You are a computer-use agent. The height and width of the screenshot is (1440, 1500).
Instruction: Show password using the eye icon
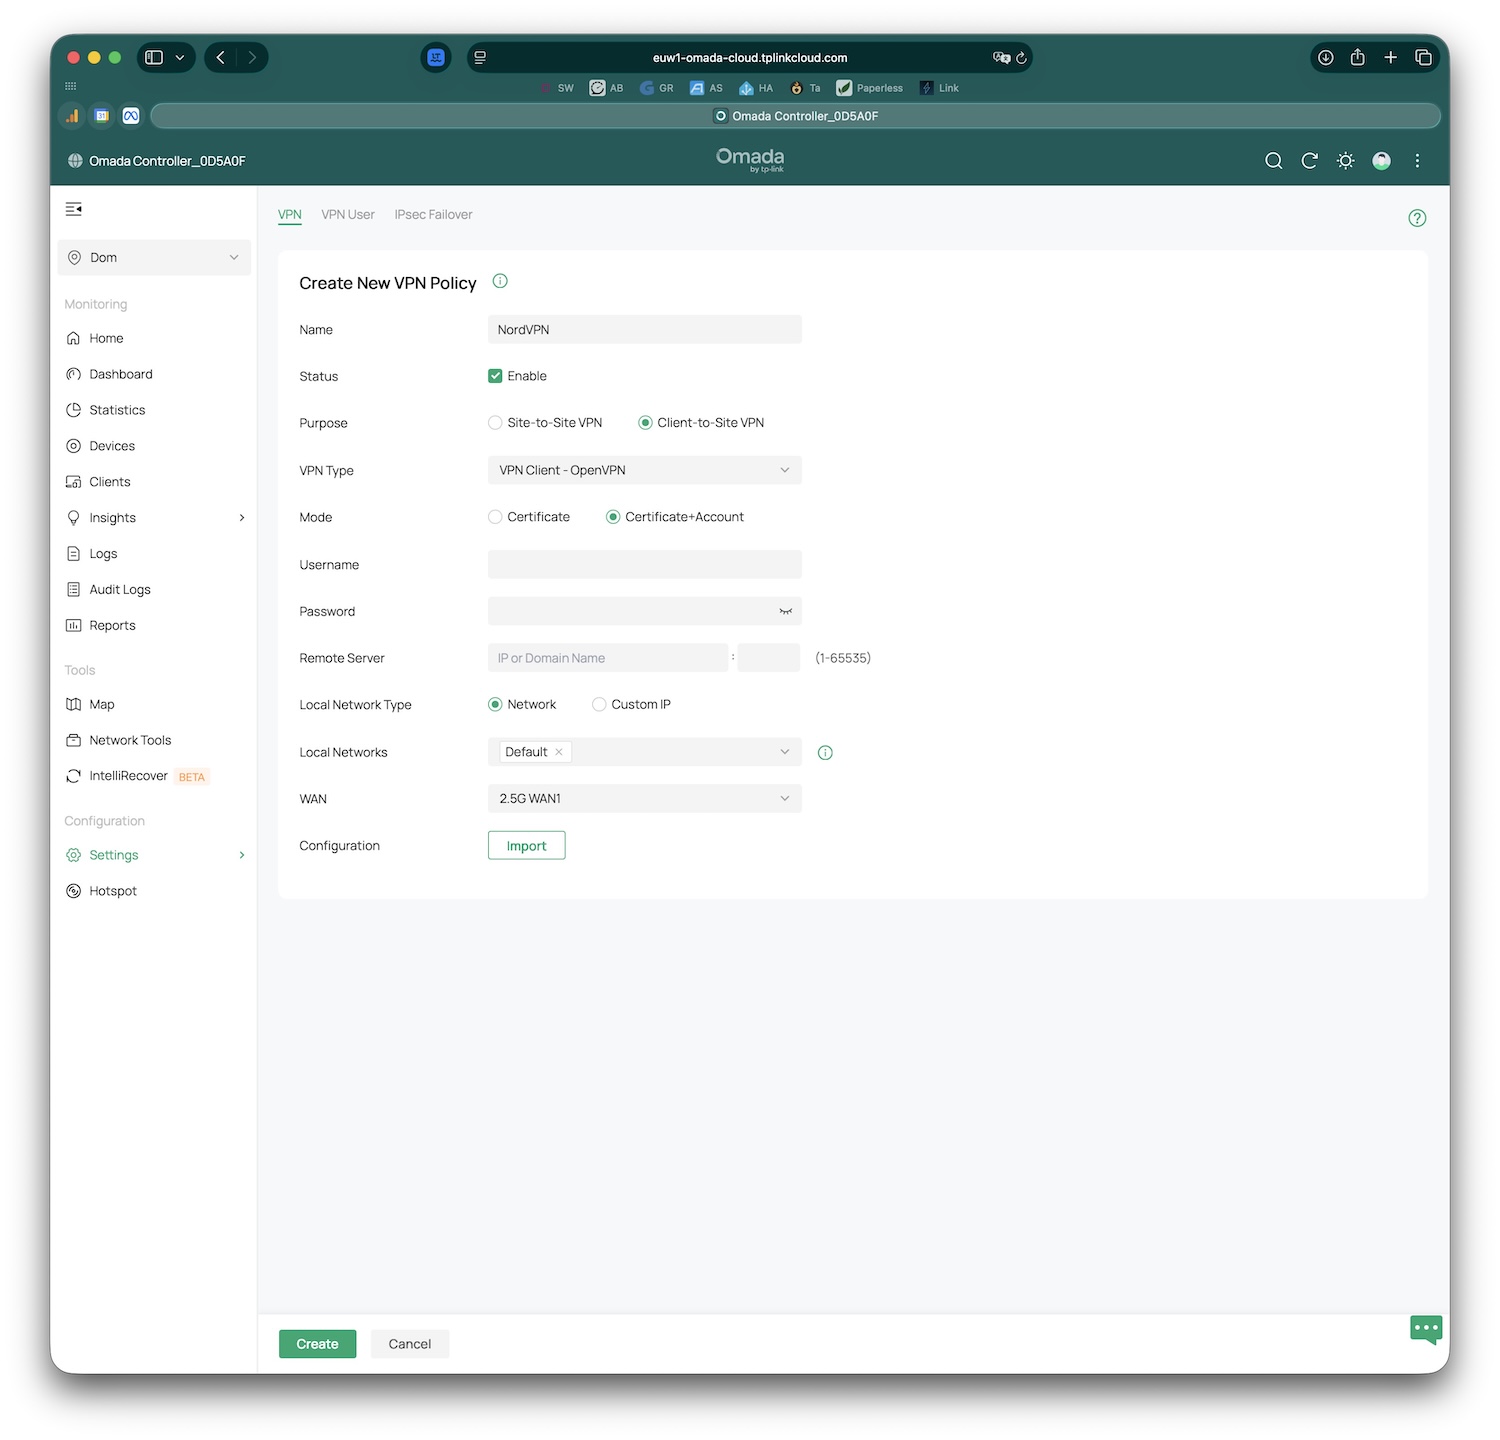click(x=785, y=611)
